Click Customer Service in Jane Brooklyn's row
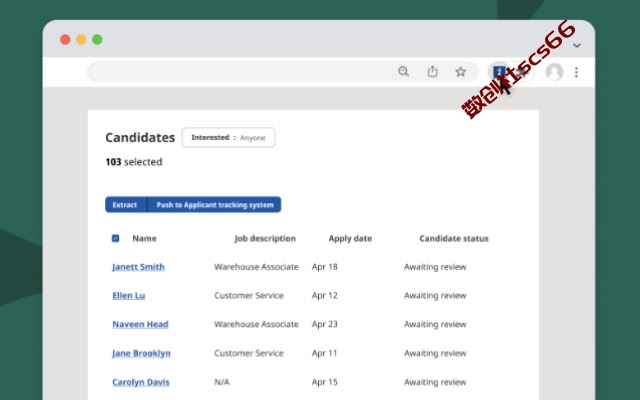 249,353
